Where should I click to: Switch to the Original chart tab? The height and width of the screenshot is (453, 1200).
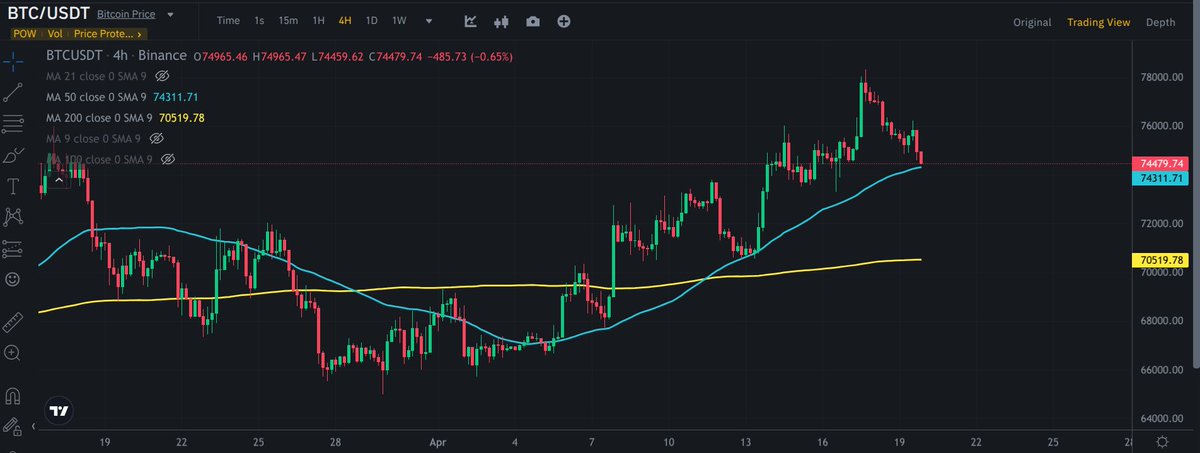tap(1032, 22)
